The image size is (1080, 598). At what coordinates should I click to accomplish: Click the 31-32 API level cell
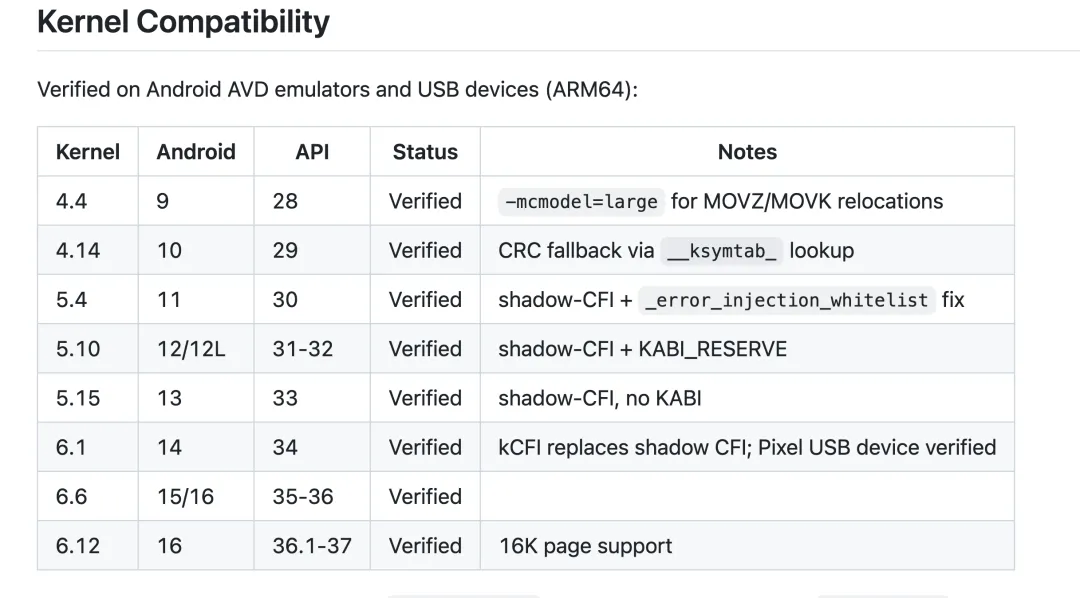coord(303,349)
